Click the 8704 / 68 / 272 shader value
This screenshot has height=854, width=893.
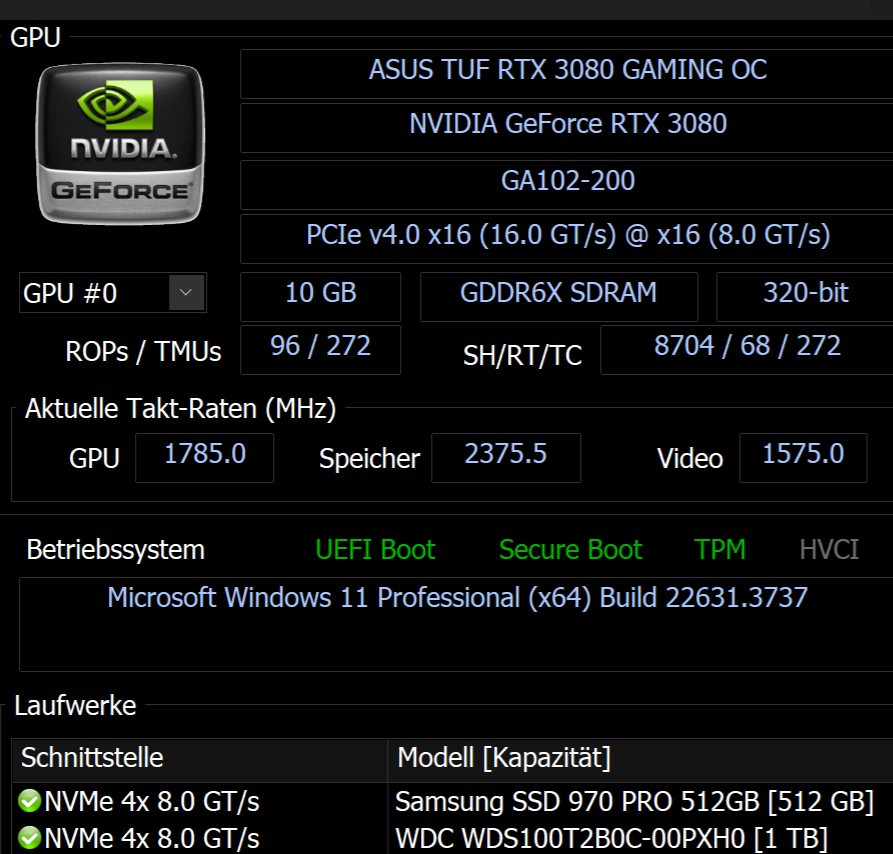pyautogui.click(x=747, y=350)
